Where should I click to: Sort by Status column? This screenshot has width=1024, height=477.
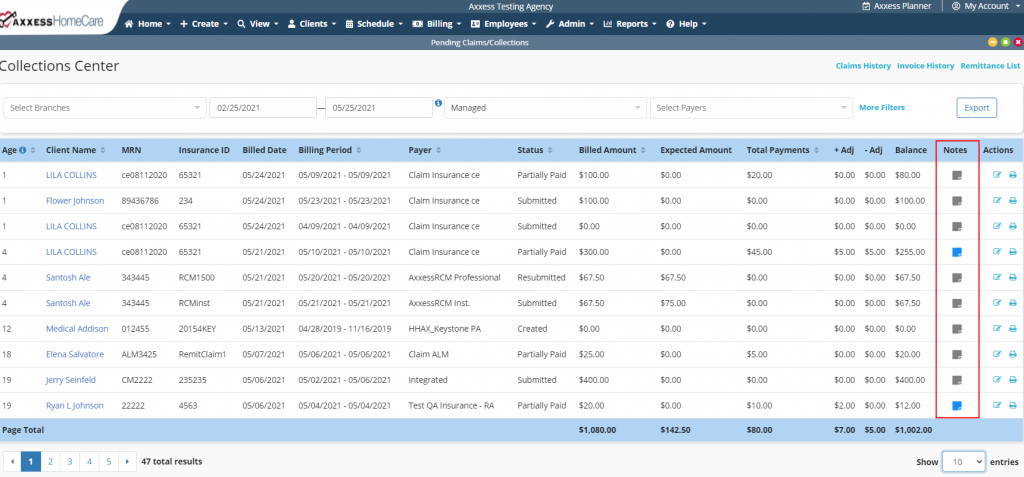(x=536, y=150)
